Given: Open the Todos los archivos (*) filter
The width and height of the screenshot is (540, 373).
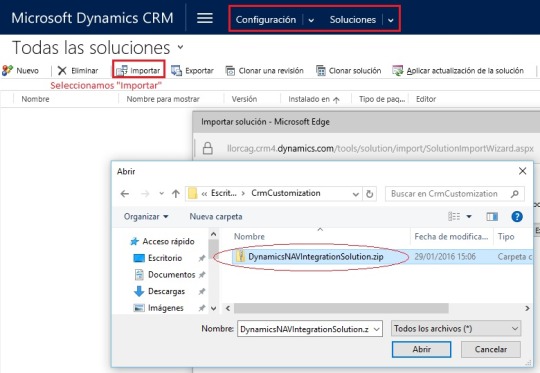Looking at the screenshot, I should point(456,329).
